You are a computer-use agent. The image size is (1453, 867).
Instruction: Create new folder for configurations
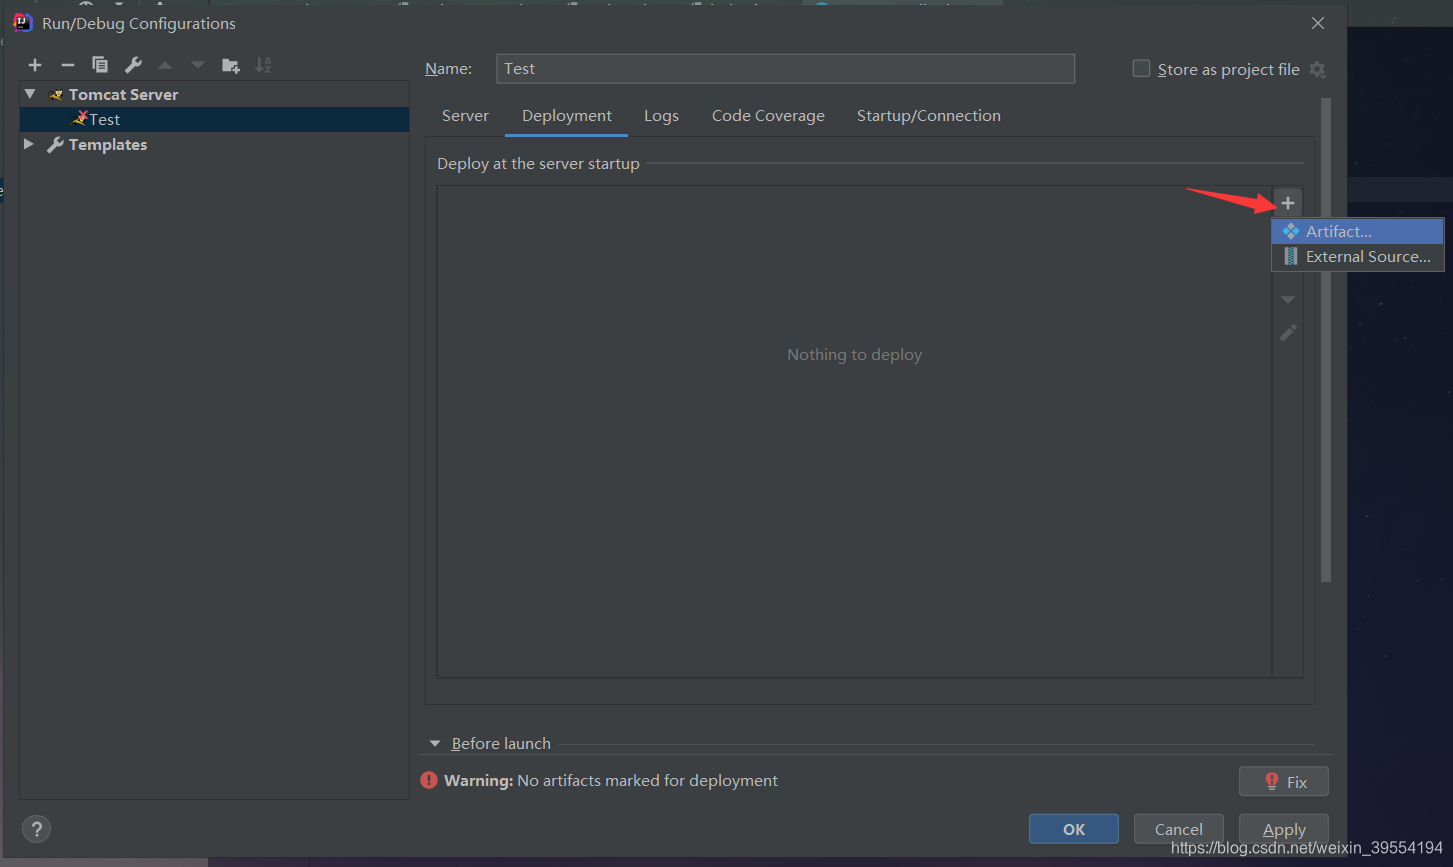coord(231,65)
